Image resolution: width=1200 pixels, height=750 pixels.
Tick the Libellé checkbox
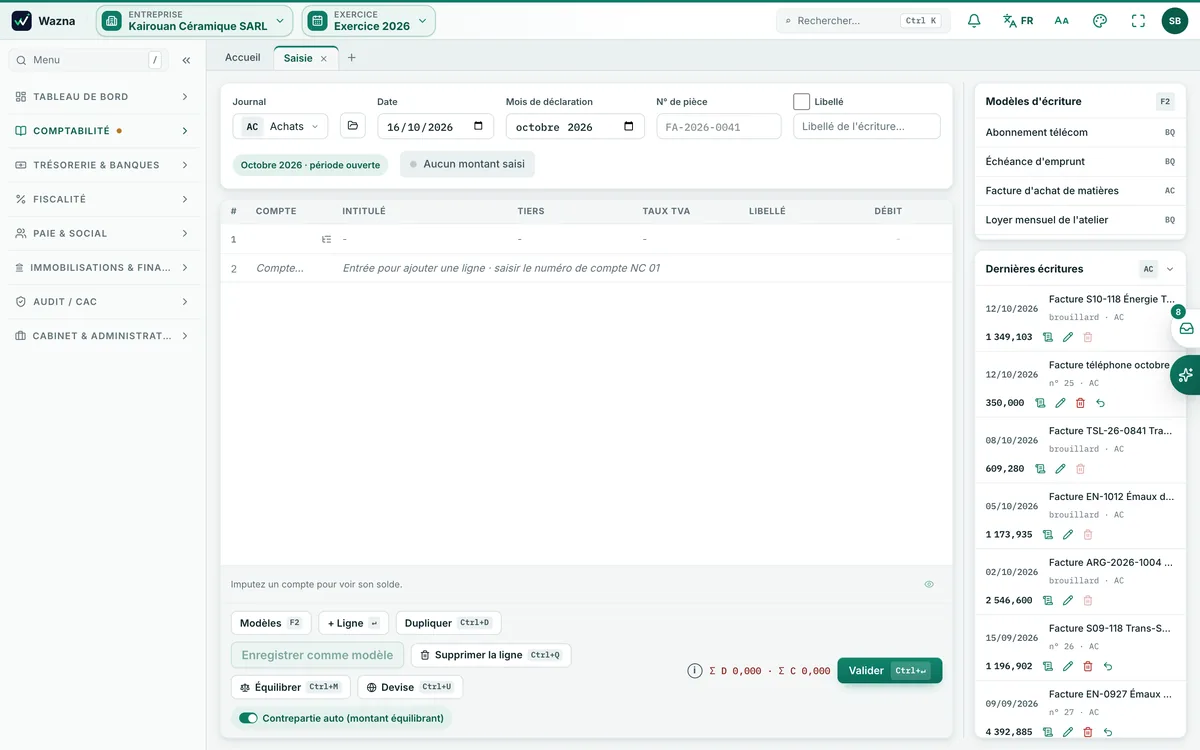(x=801, y=101)
